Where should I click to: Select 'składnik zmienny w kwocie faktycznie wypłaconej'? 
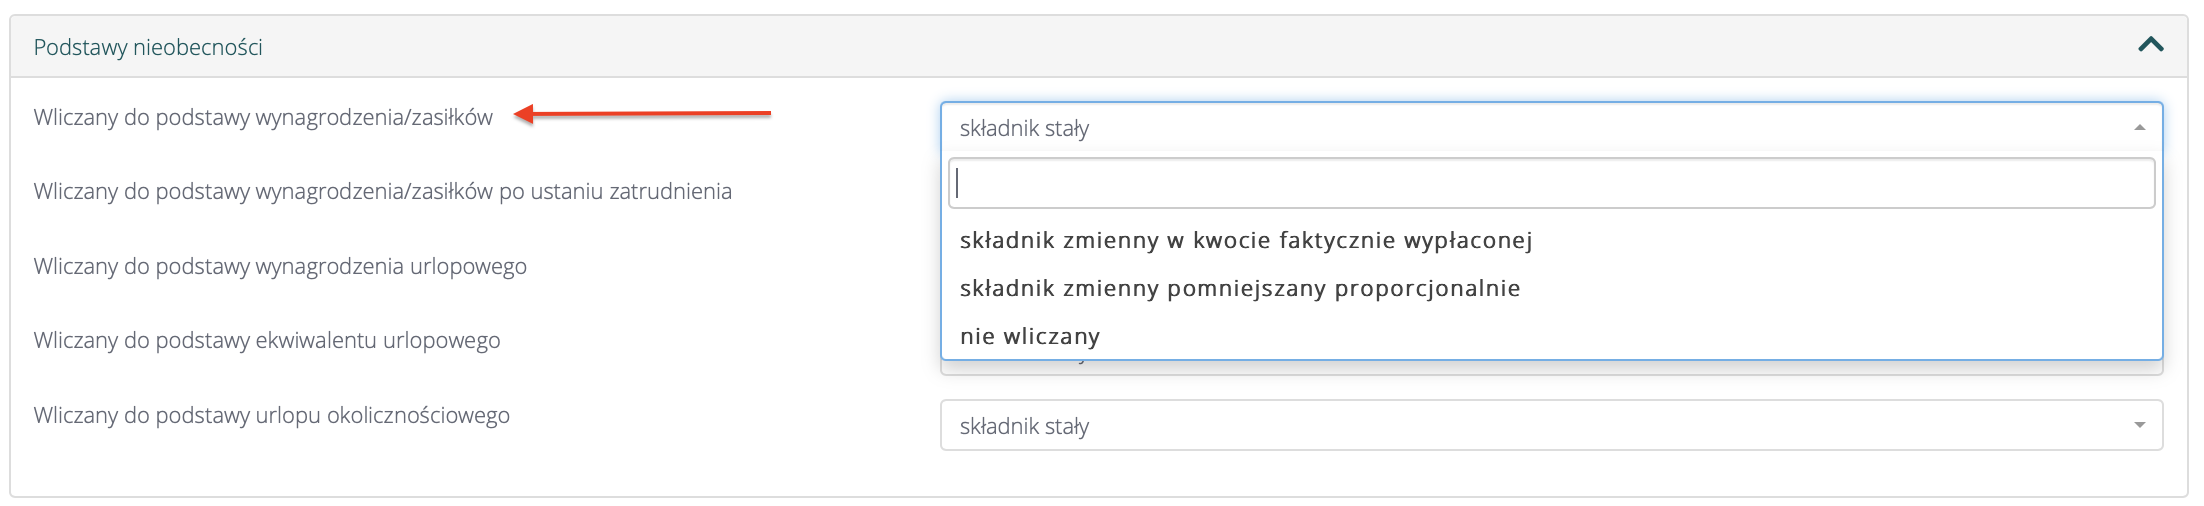tap(1245, 240)
